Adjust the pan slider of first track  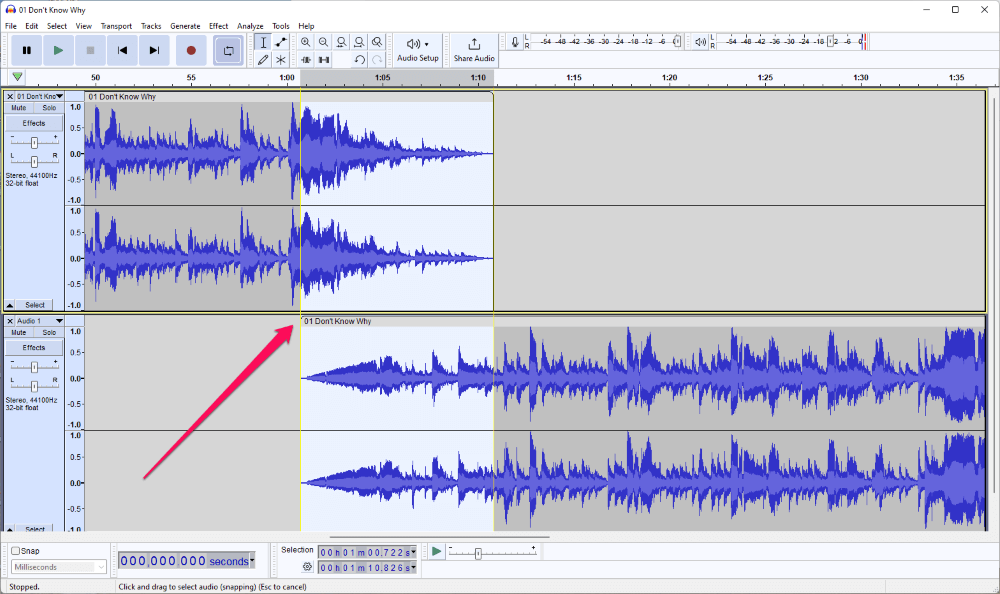coord(34,161)
